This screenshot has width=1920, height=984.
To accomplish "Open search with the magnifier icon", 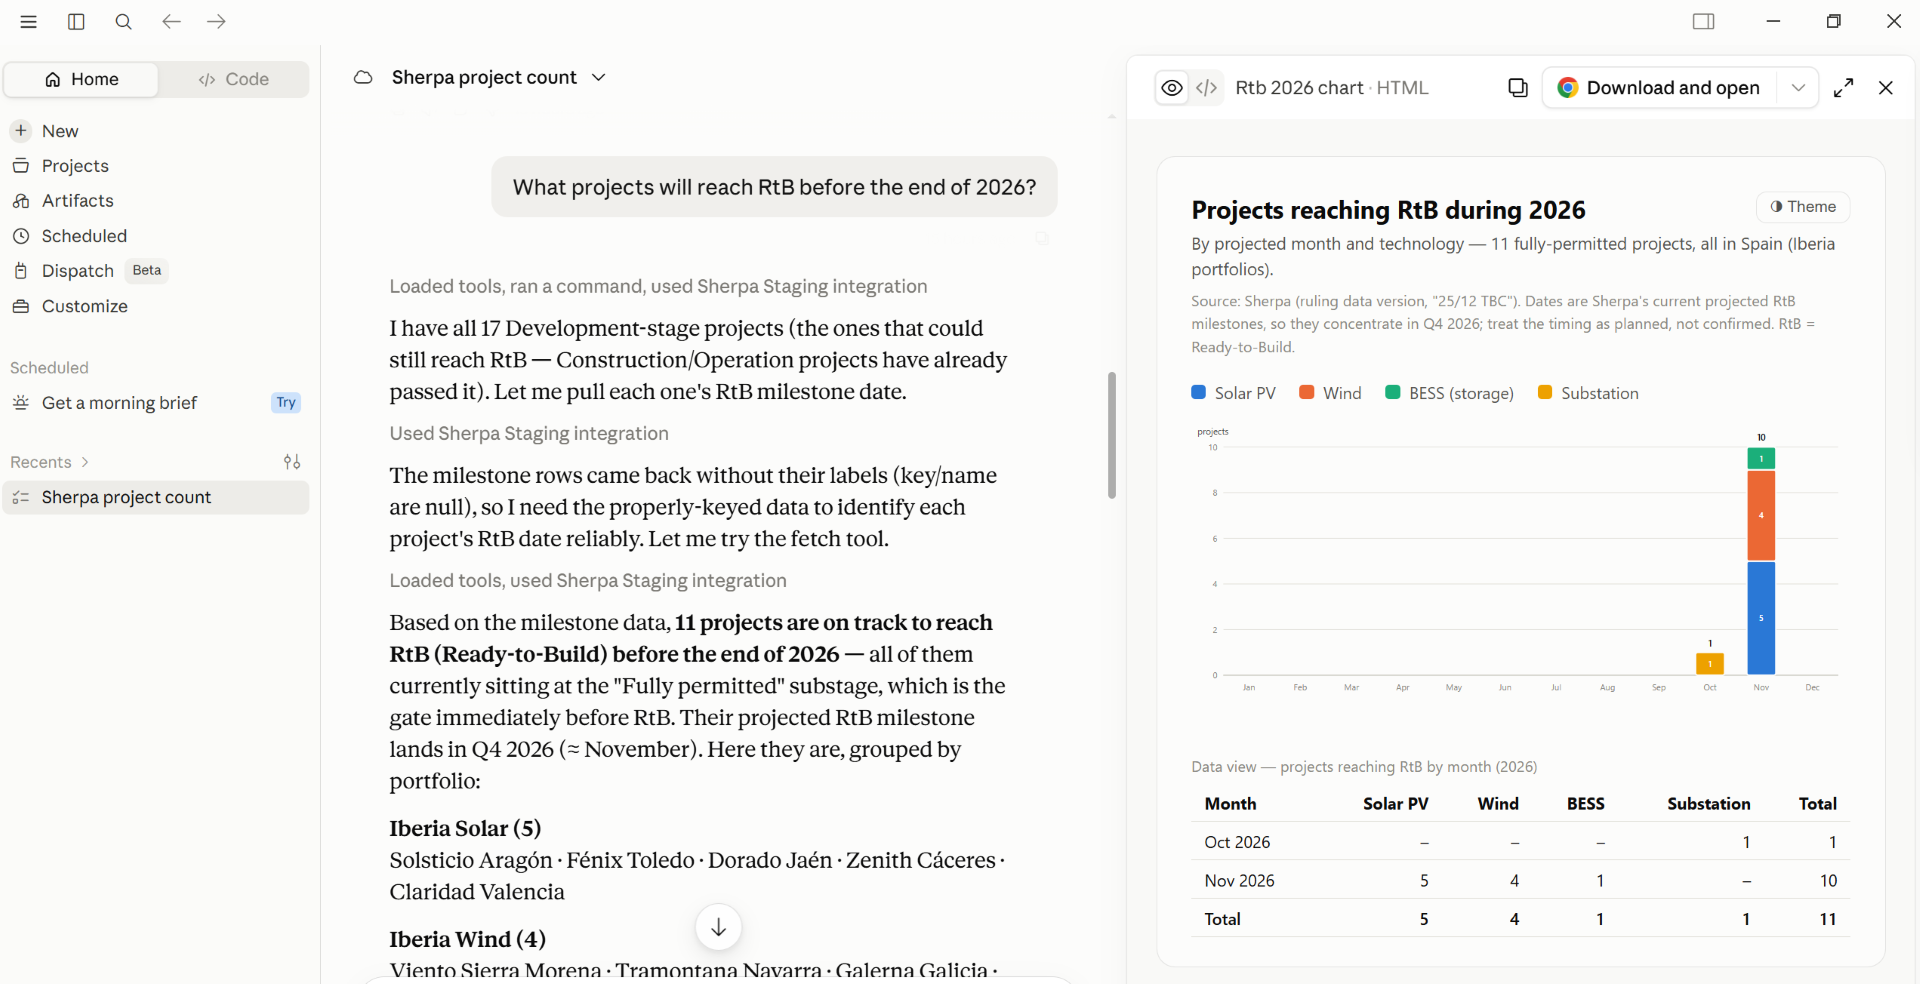I will click(124, 22).
